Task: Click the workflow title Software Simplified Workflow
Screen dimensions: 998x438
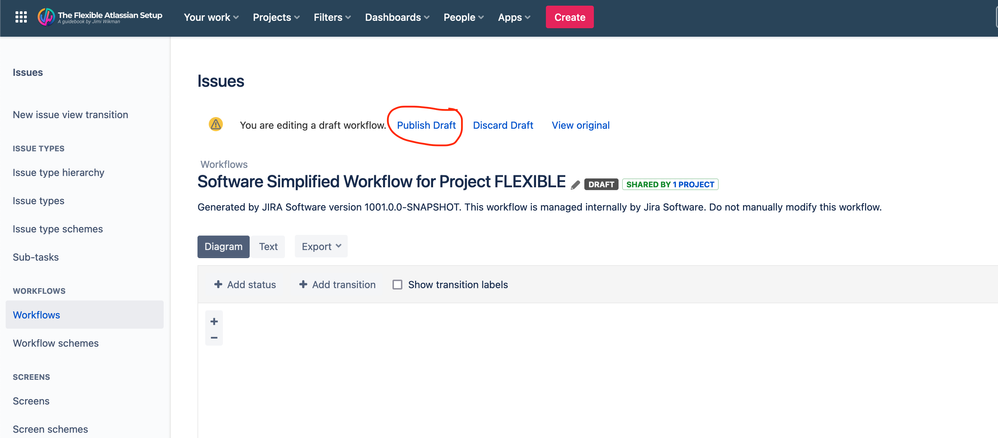Action: (381, 181)
